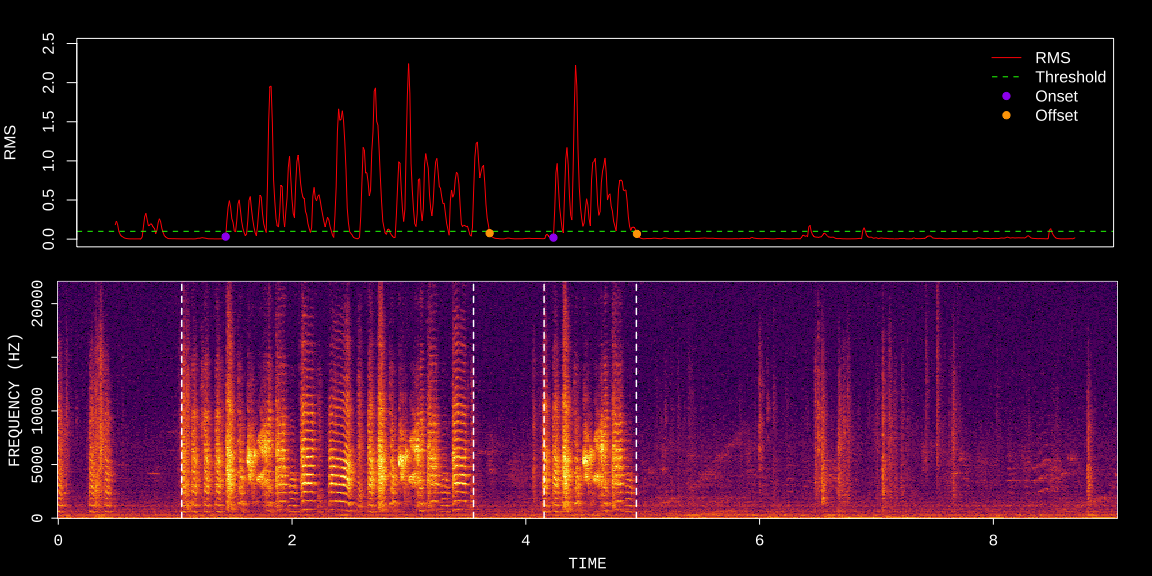Click the green dashed Threshold legend sample

click(1007, 76)
